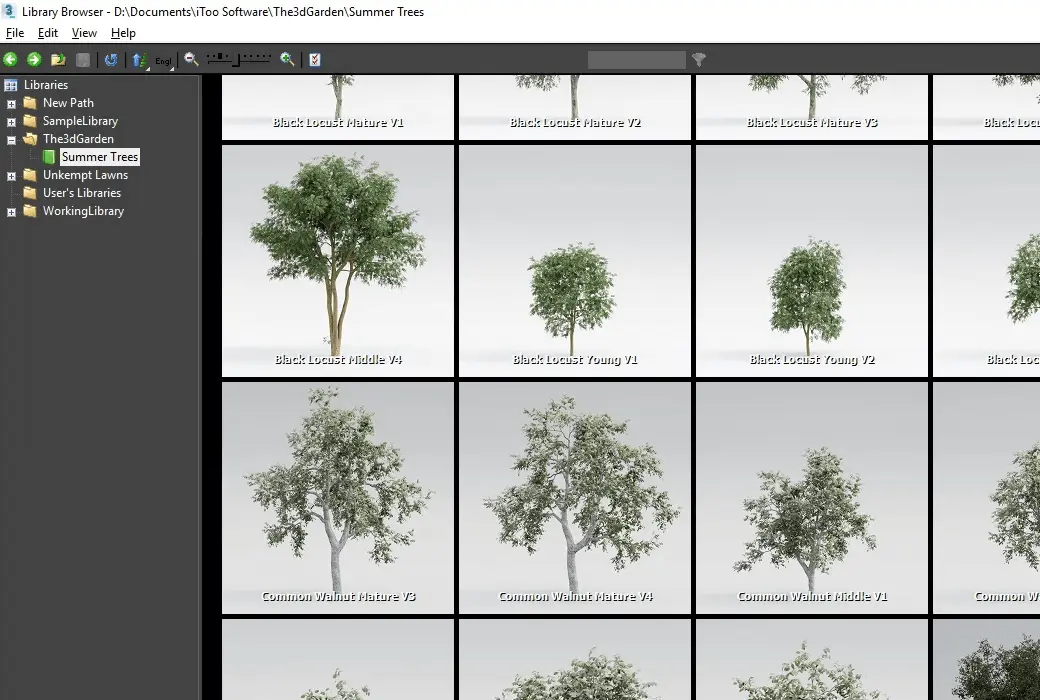Open the Engl language dropdown

163,61
